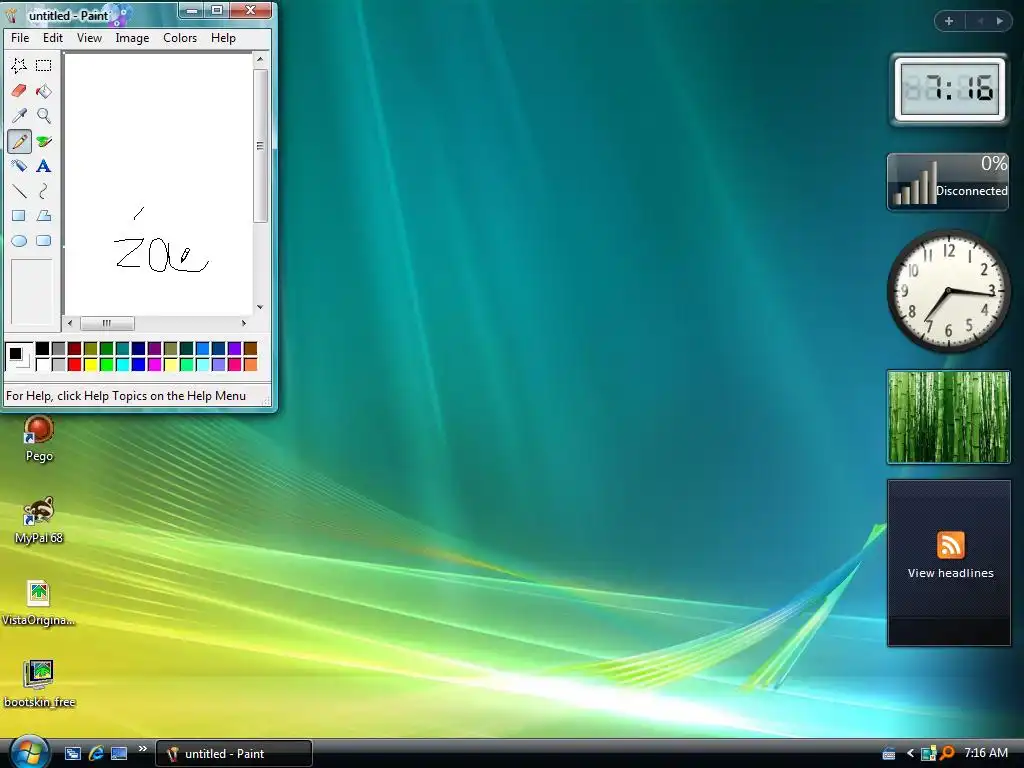Viewport: 1024px width, 768px height.
Task: Click View headlines in the feed gadget
Action: (x=950, y=573)
